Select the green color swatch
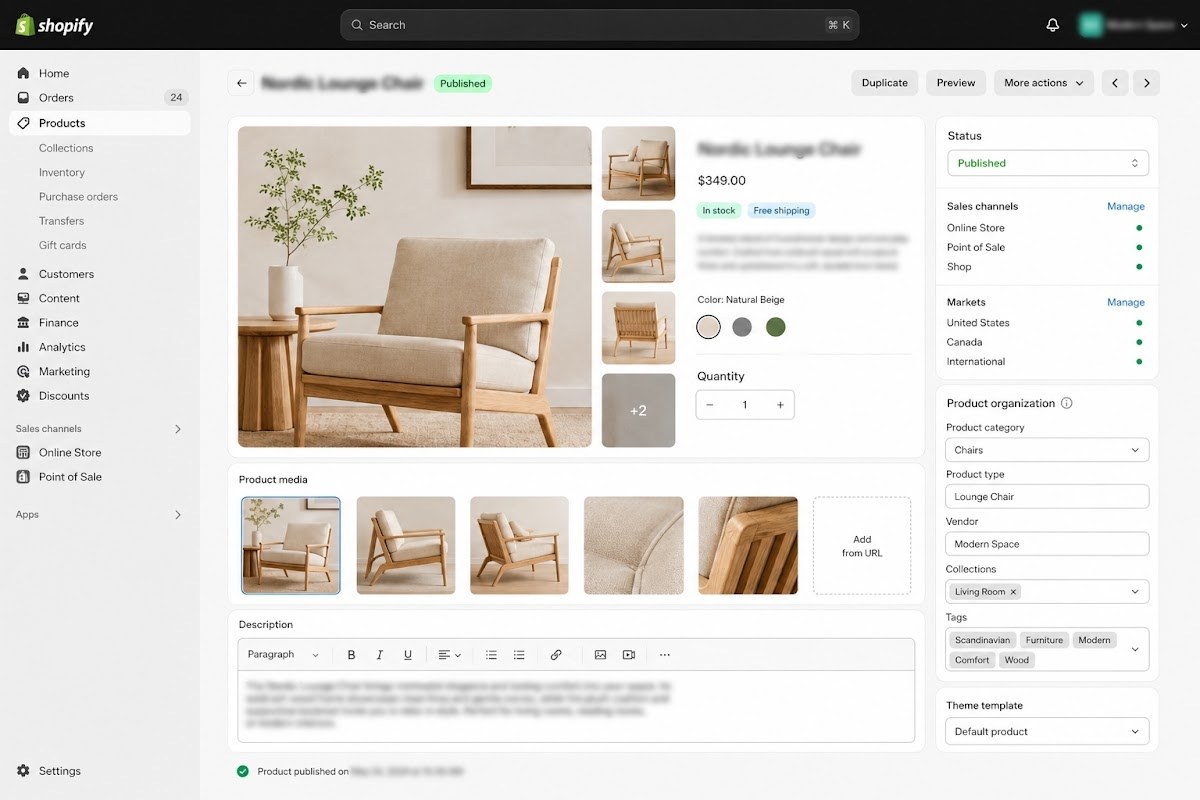This screenshot has height=800, width=1200. click(775, 327)
